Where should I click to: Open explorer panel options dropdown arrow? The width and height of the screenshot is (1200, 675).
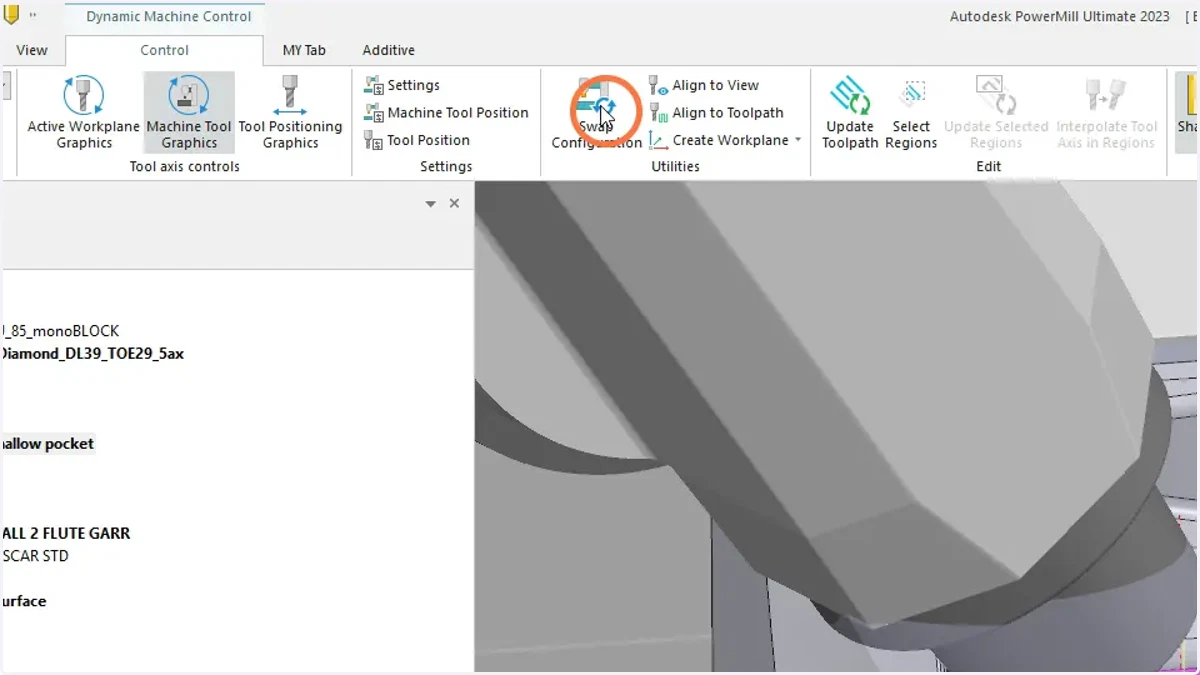pos(431,204)
